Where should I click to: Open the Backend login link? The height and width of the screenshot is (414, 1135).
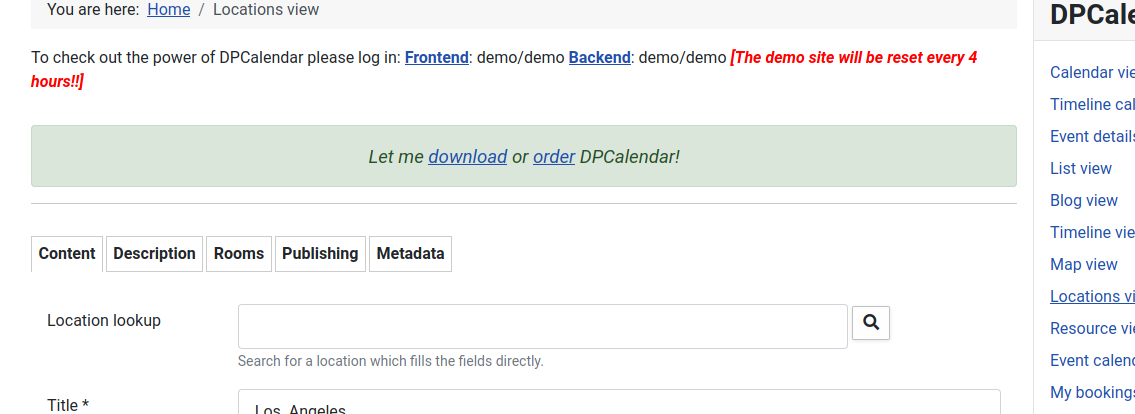[599, 58]
